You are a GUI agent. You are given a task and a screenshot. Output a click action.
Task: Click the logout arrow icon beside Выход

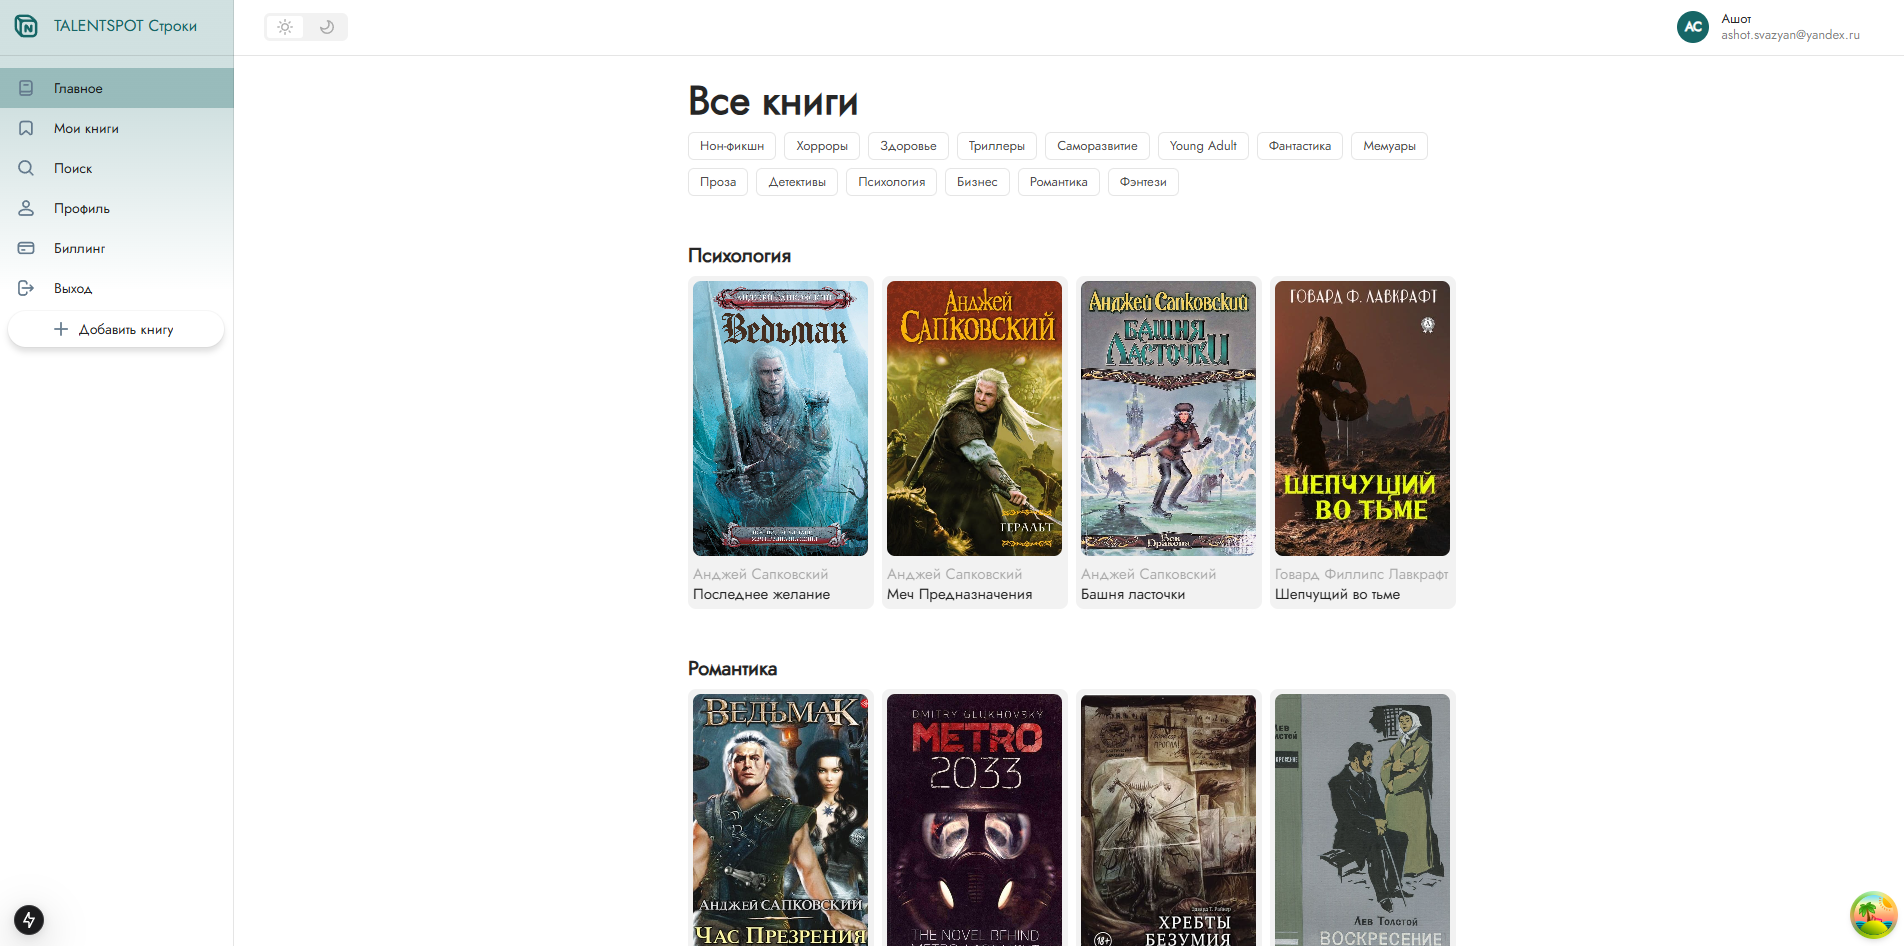pyautogui.click(x=26, y=288)
